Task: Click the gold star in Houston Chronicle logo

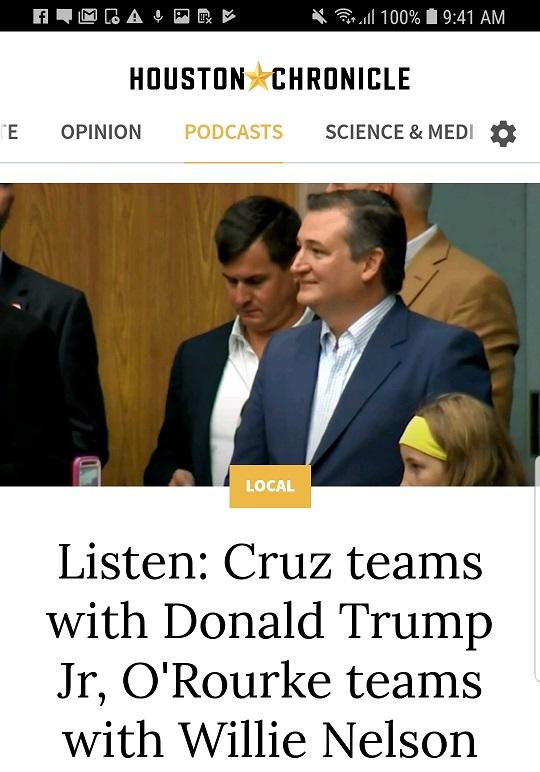Action: click(x=258, y=77)
